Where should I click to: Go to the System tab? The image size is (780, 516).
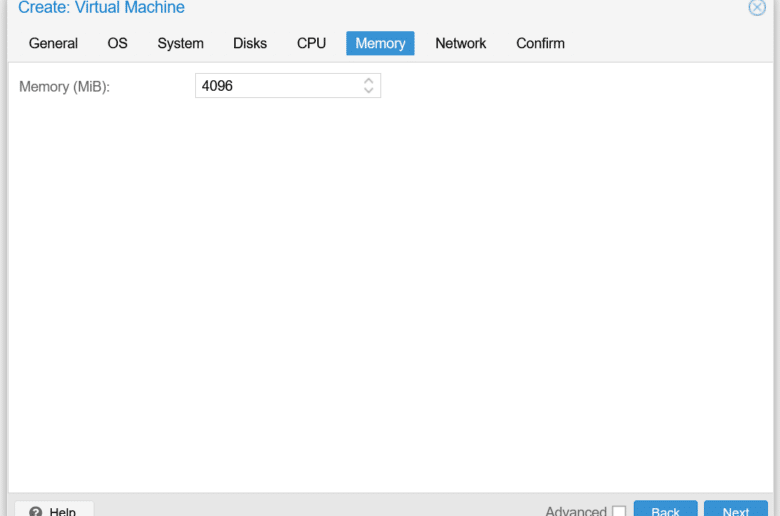[181, 43]
